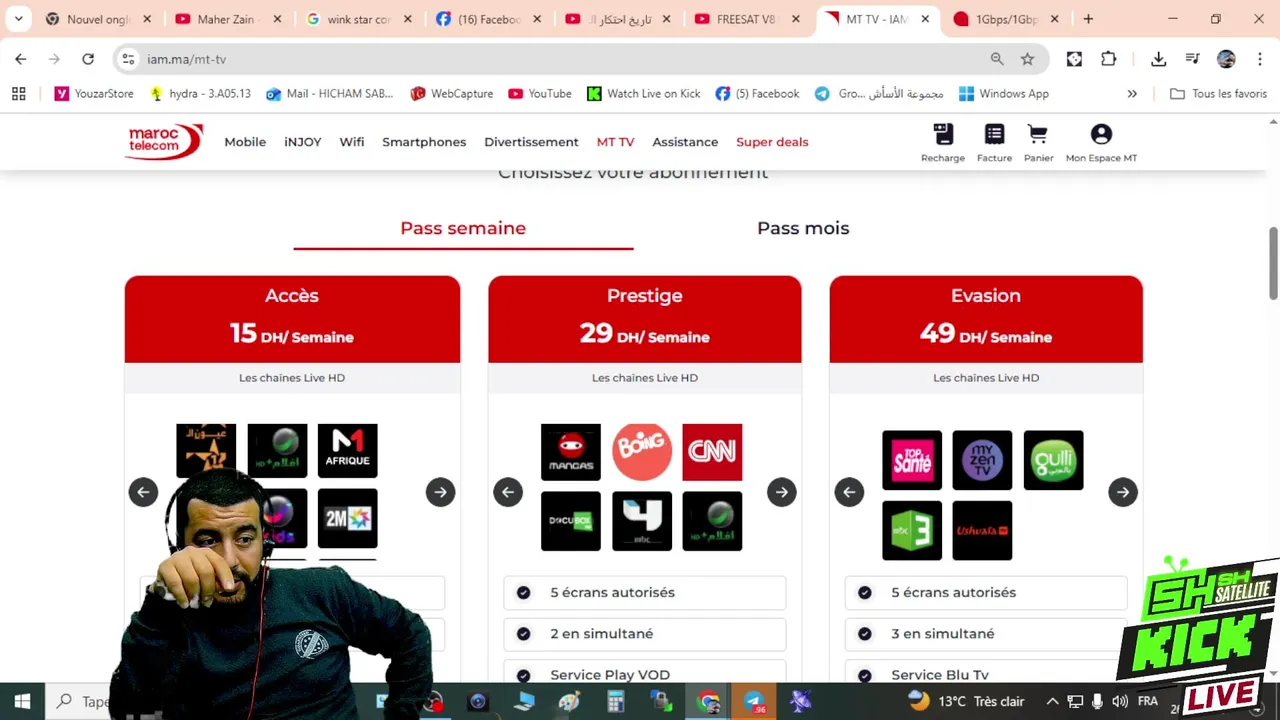Click Prestige 2 en simultané checkmark
Screen dimensions: 1280x720
523,634
